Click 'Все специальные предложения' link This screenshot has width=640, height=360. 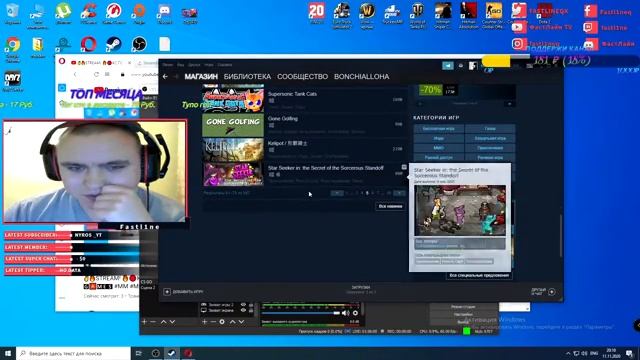tap(479, 276)
